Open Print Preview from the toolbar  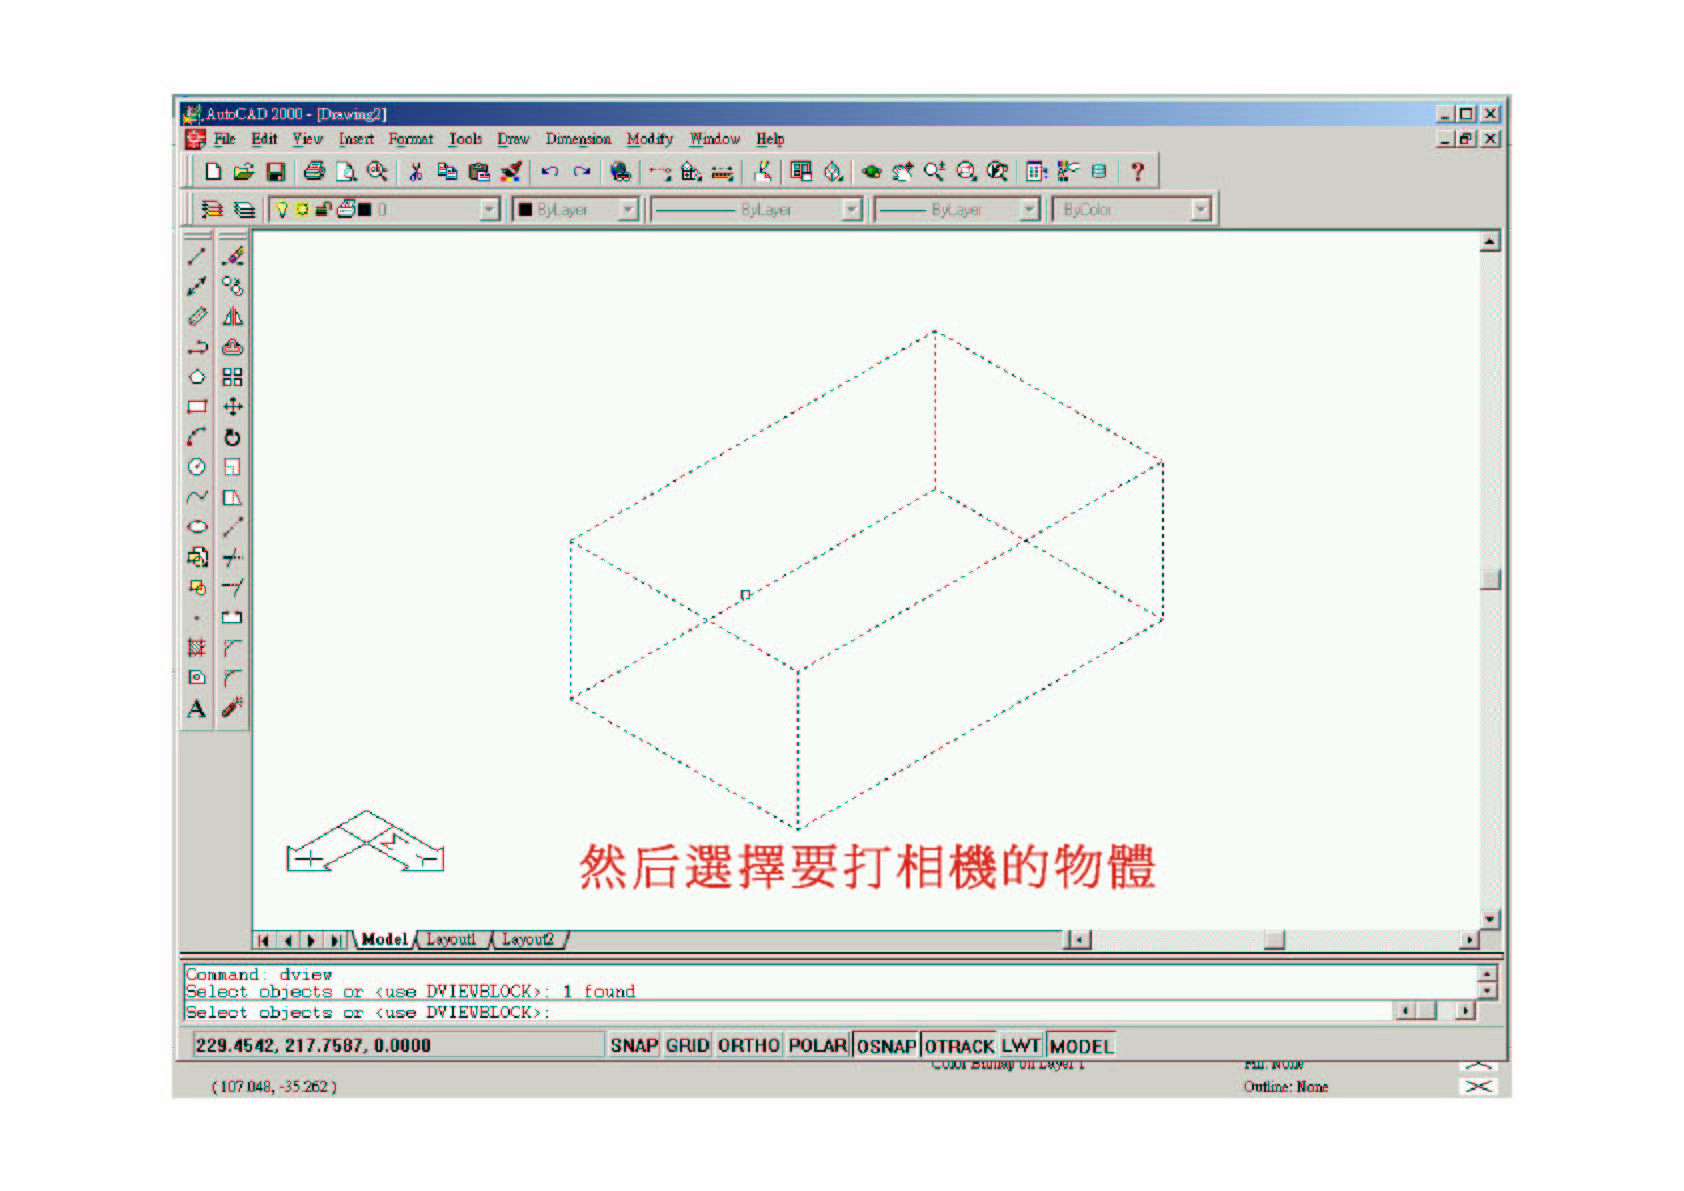[346, 172]
